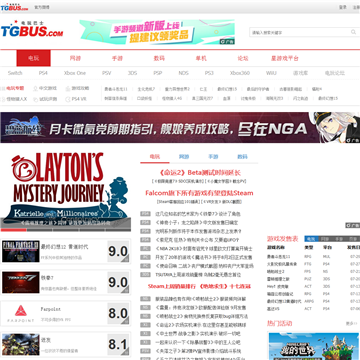Open the 热门活动 section title
The height and width of the screenshot is (360, 360).
[x=280, y=323]
